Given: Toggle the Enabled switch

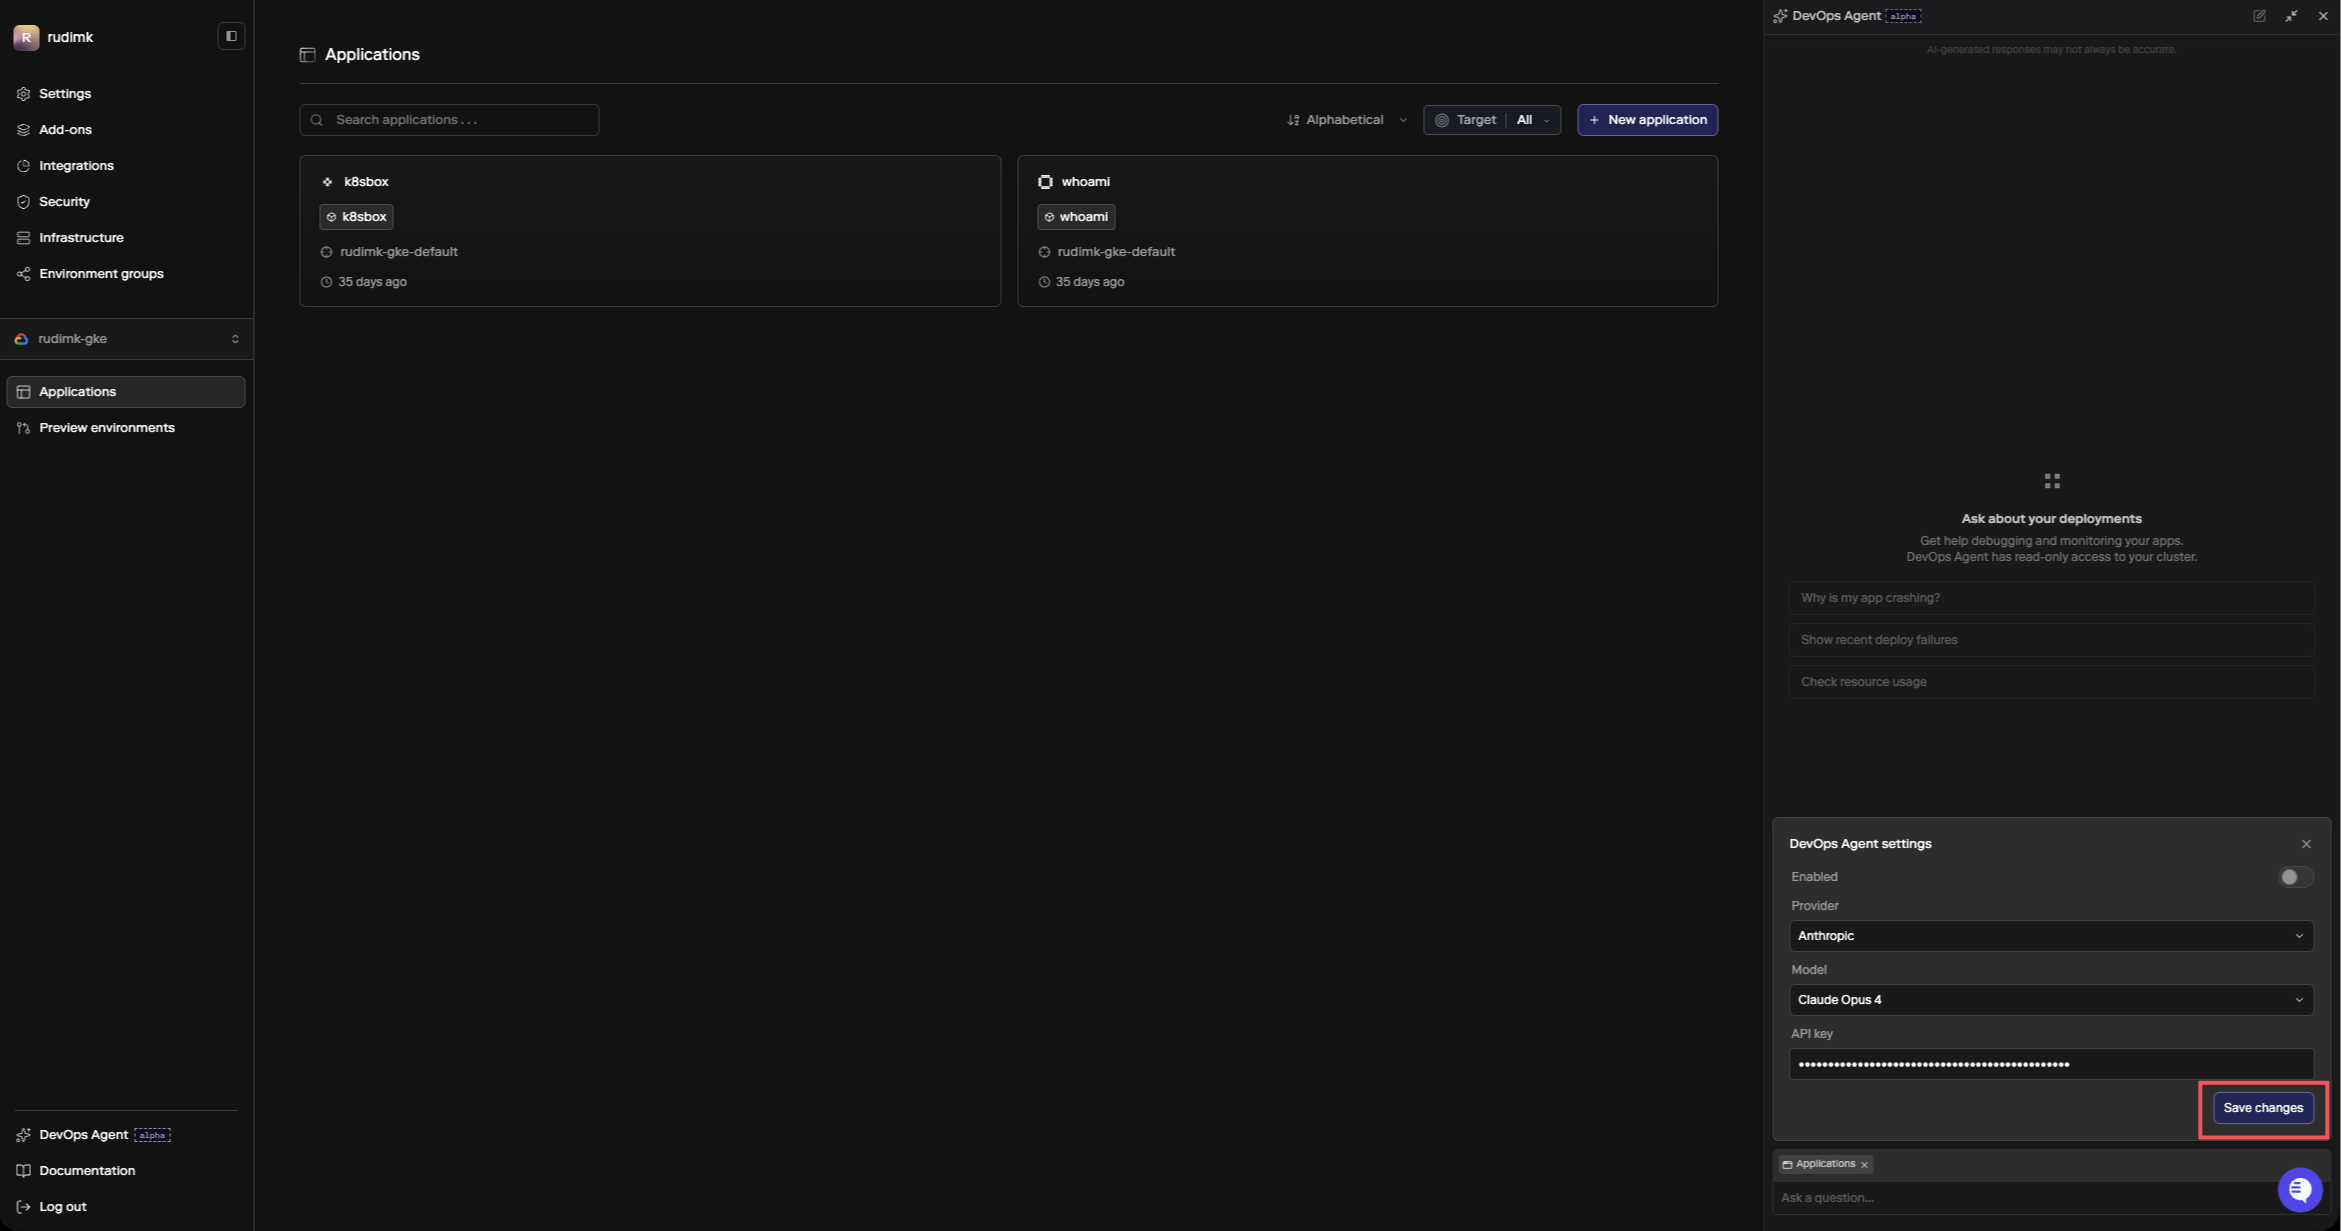Looking at the screenshot, I should 2295,877.
